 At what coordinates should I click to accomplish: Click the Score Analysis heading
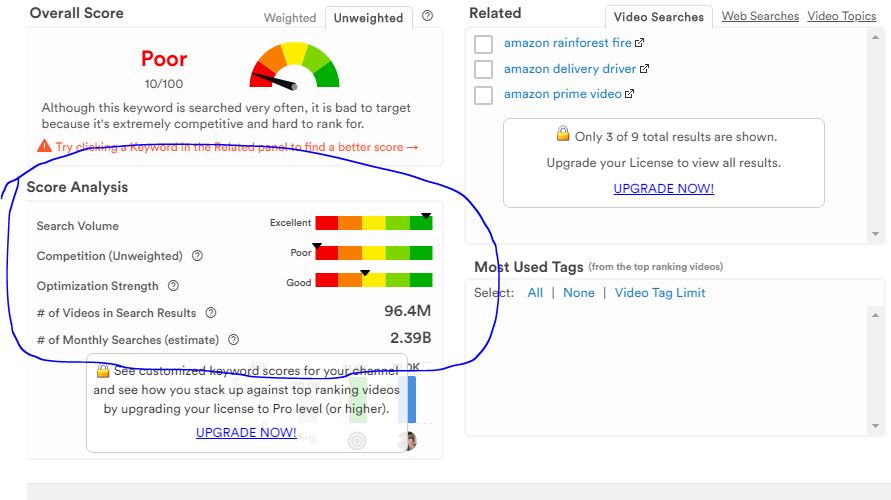(x=77, y=187)
